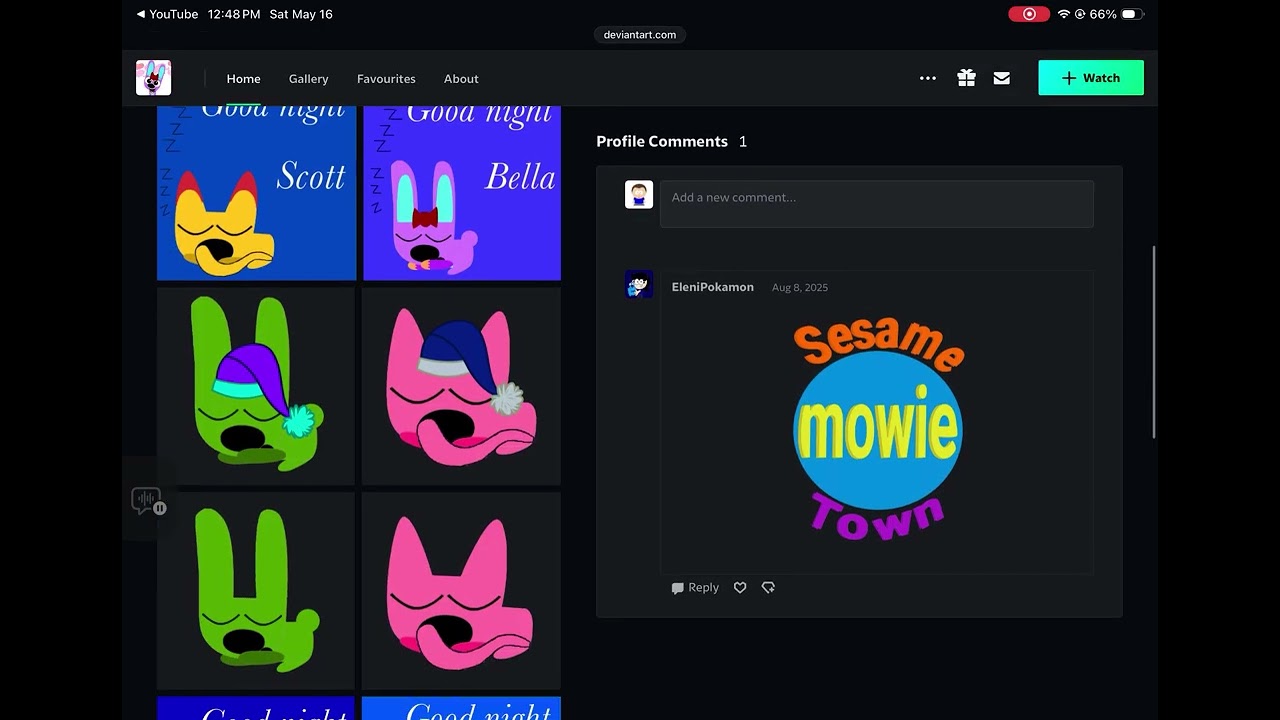This screenshot has height=720, width=1280.
Task: Open the About tab
Action: click(x=461, y=79)
